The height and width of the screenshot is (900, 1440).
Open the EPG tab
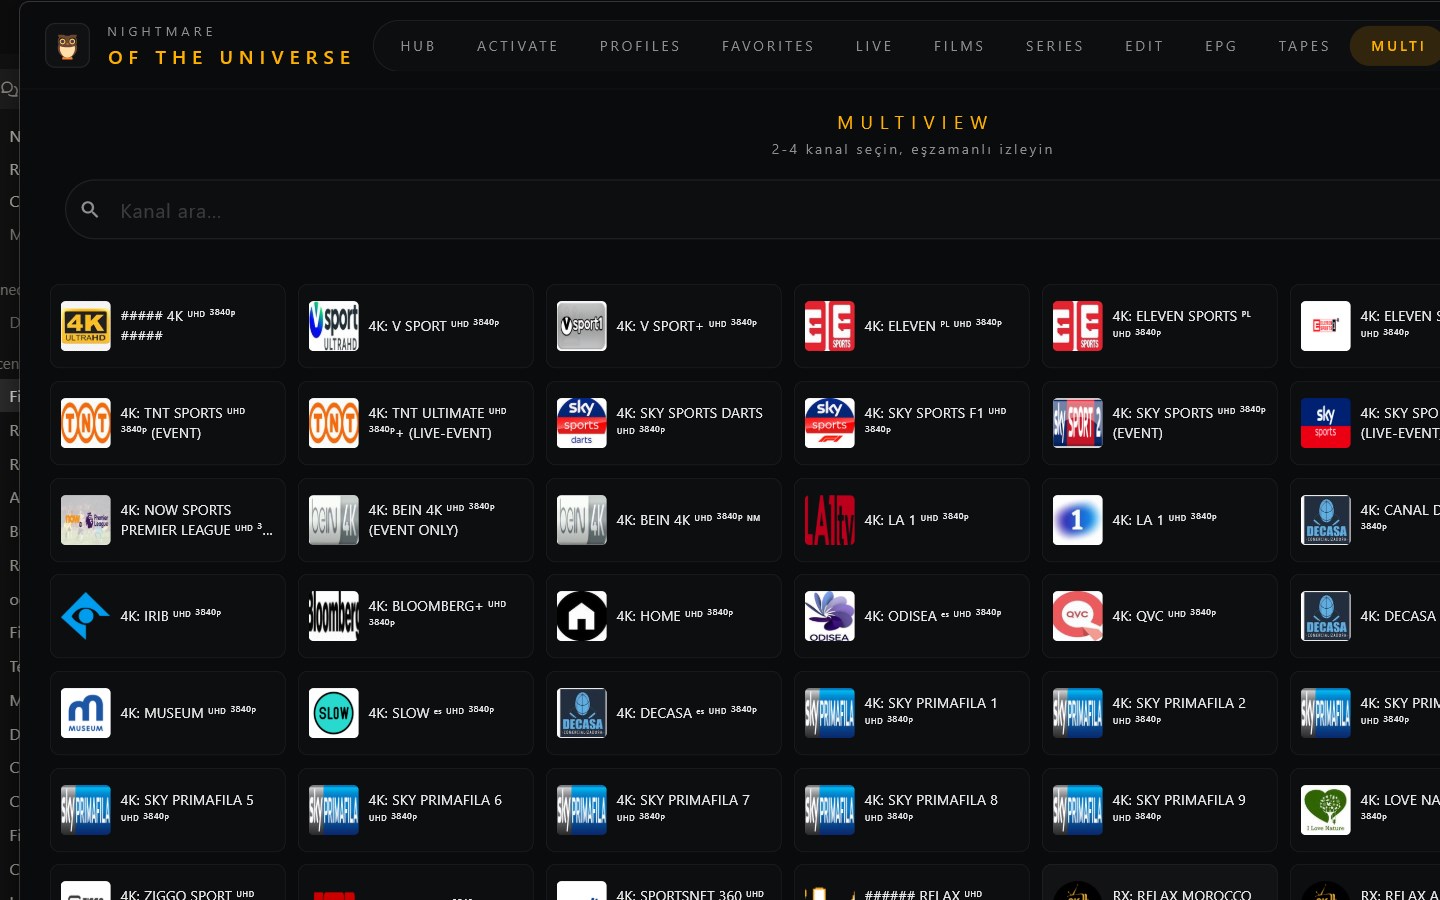point(1221,46)
